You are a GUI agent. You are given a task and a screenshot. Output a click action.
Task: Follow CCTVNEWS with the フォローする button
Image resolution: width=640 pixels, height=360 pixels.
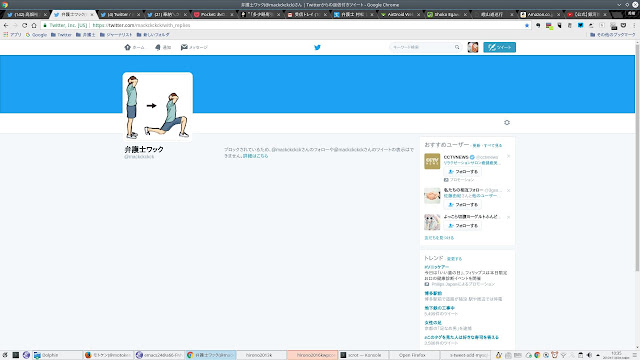462,171
